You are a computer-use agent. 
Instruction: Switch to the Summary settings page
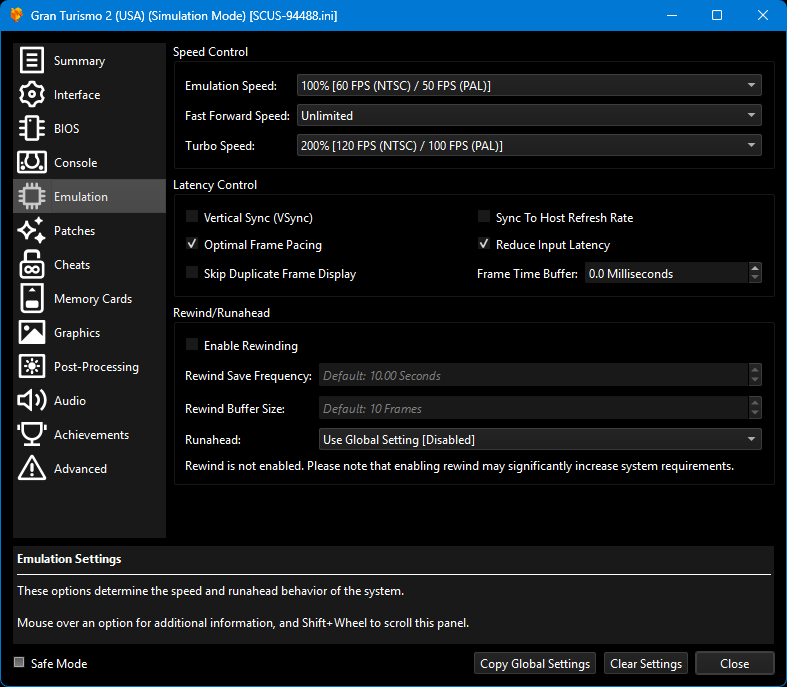tap(79, 61)
